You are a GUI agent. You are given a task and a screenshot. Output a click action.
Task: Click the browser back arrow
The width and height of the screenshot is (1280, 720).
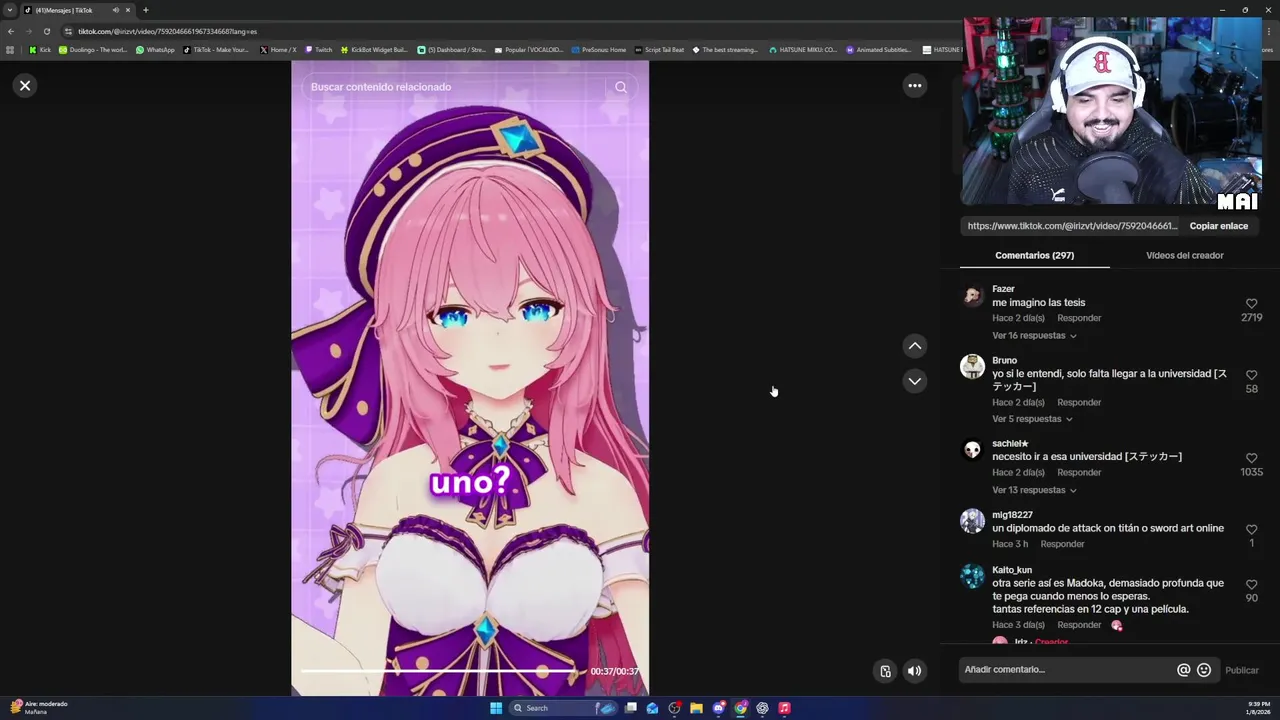coord(11,31)
